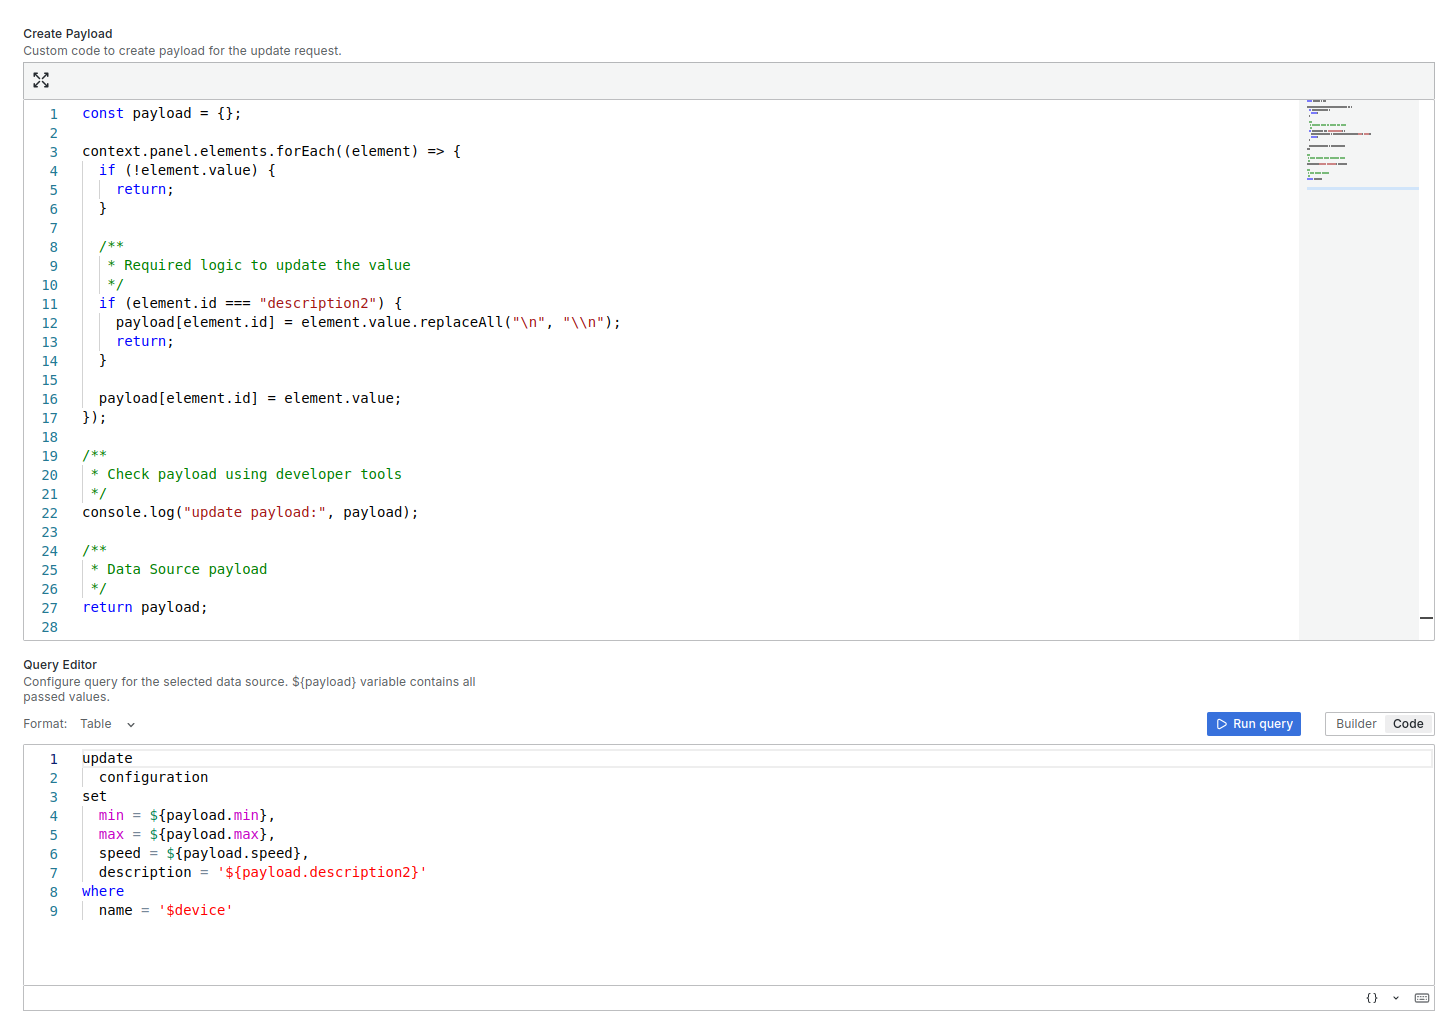Image resolution: width=1451 pixels, height=1031 pixels.
Task: Click the $device string in where clause
Action: (x=195, y=910)
